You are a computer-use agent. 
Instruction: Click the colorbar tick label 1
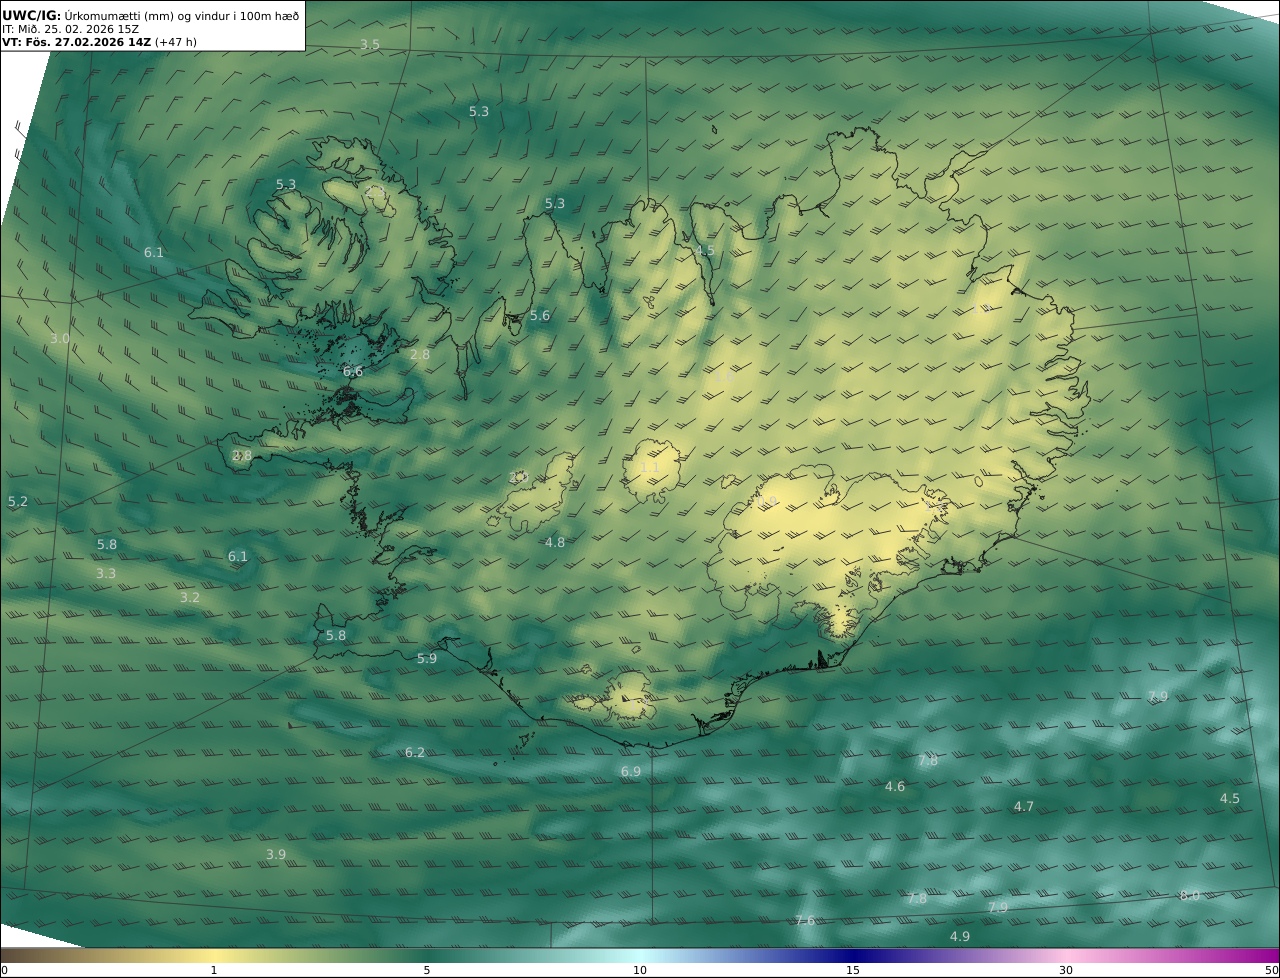[x=214, y=971]
